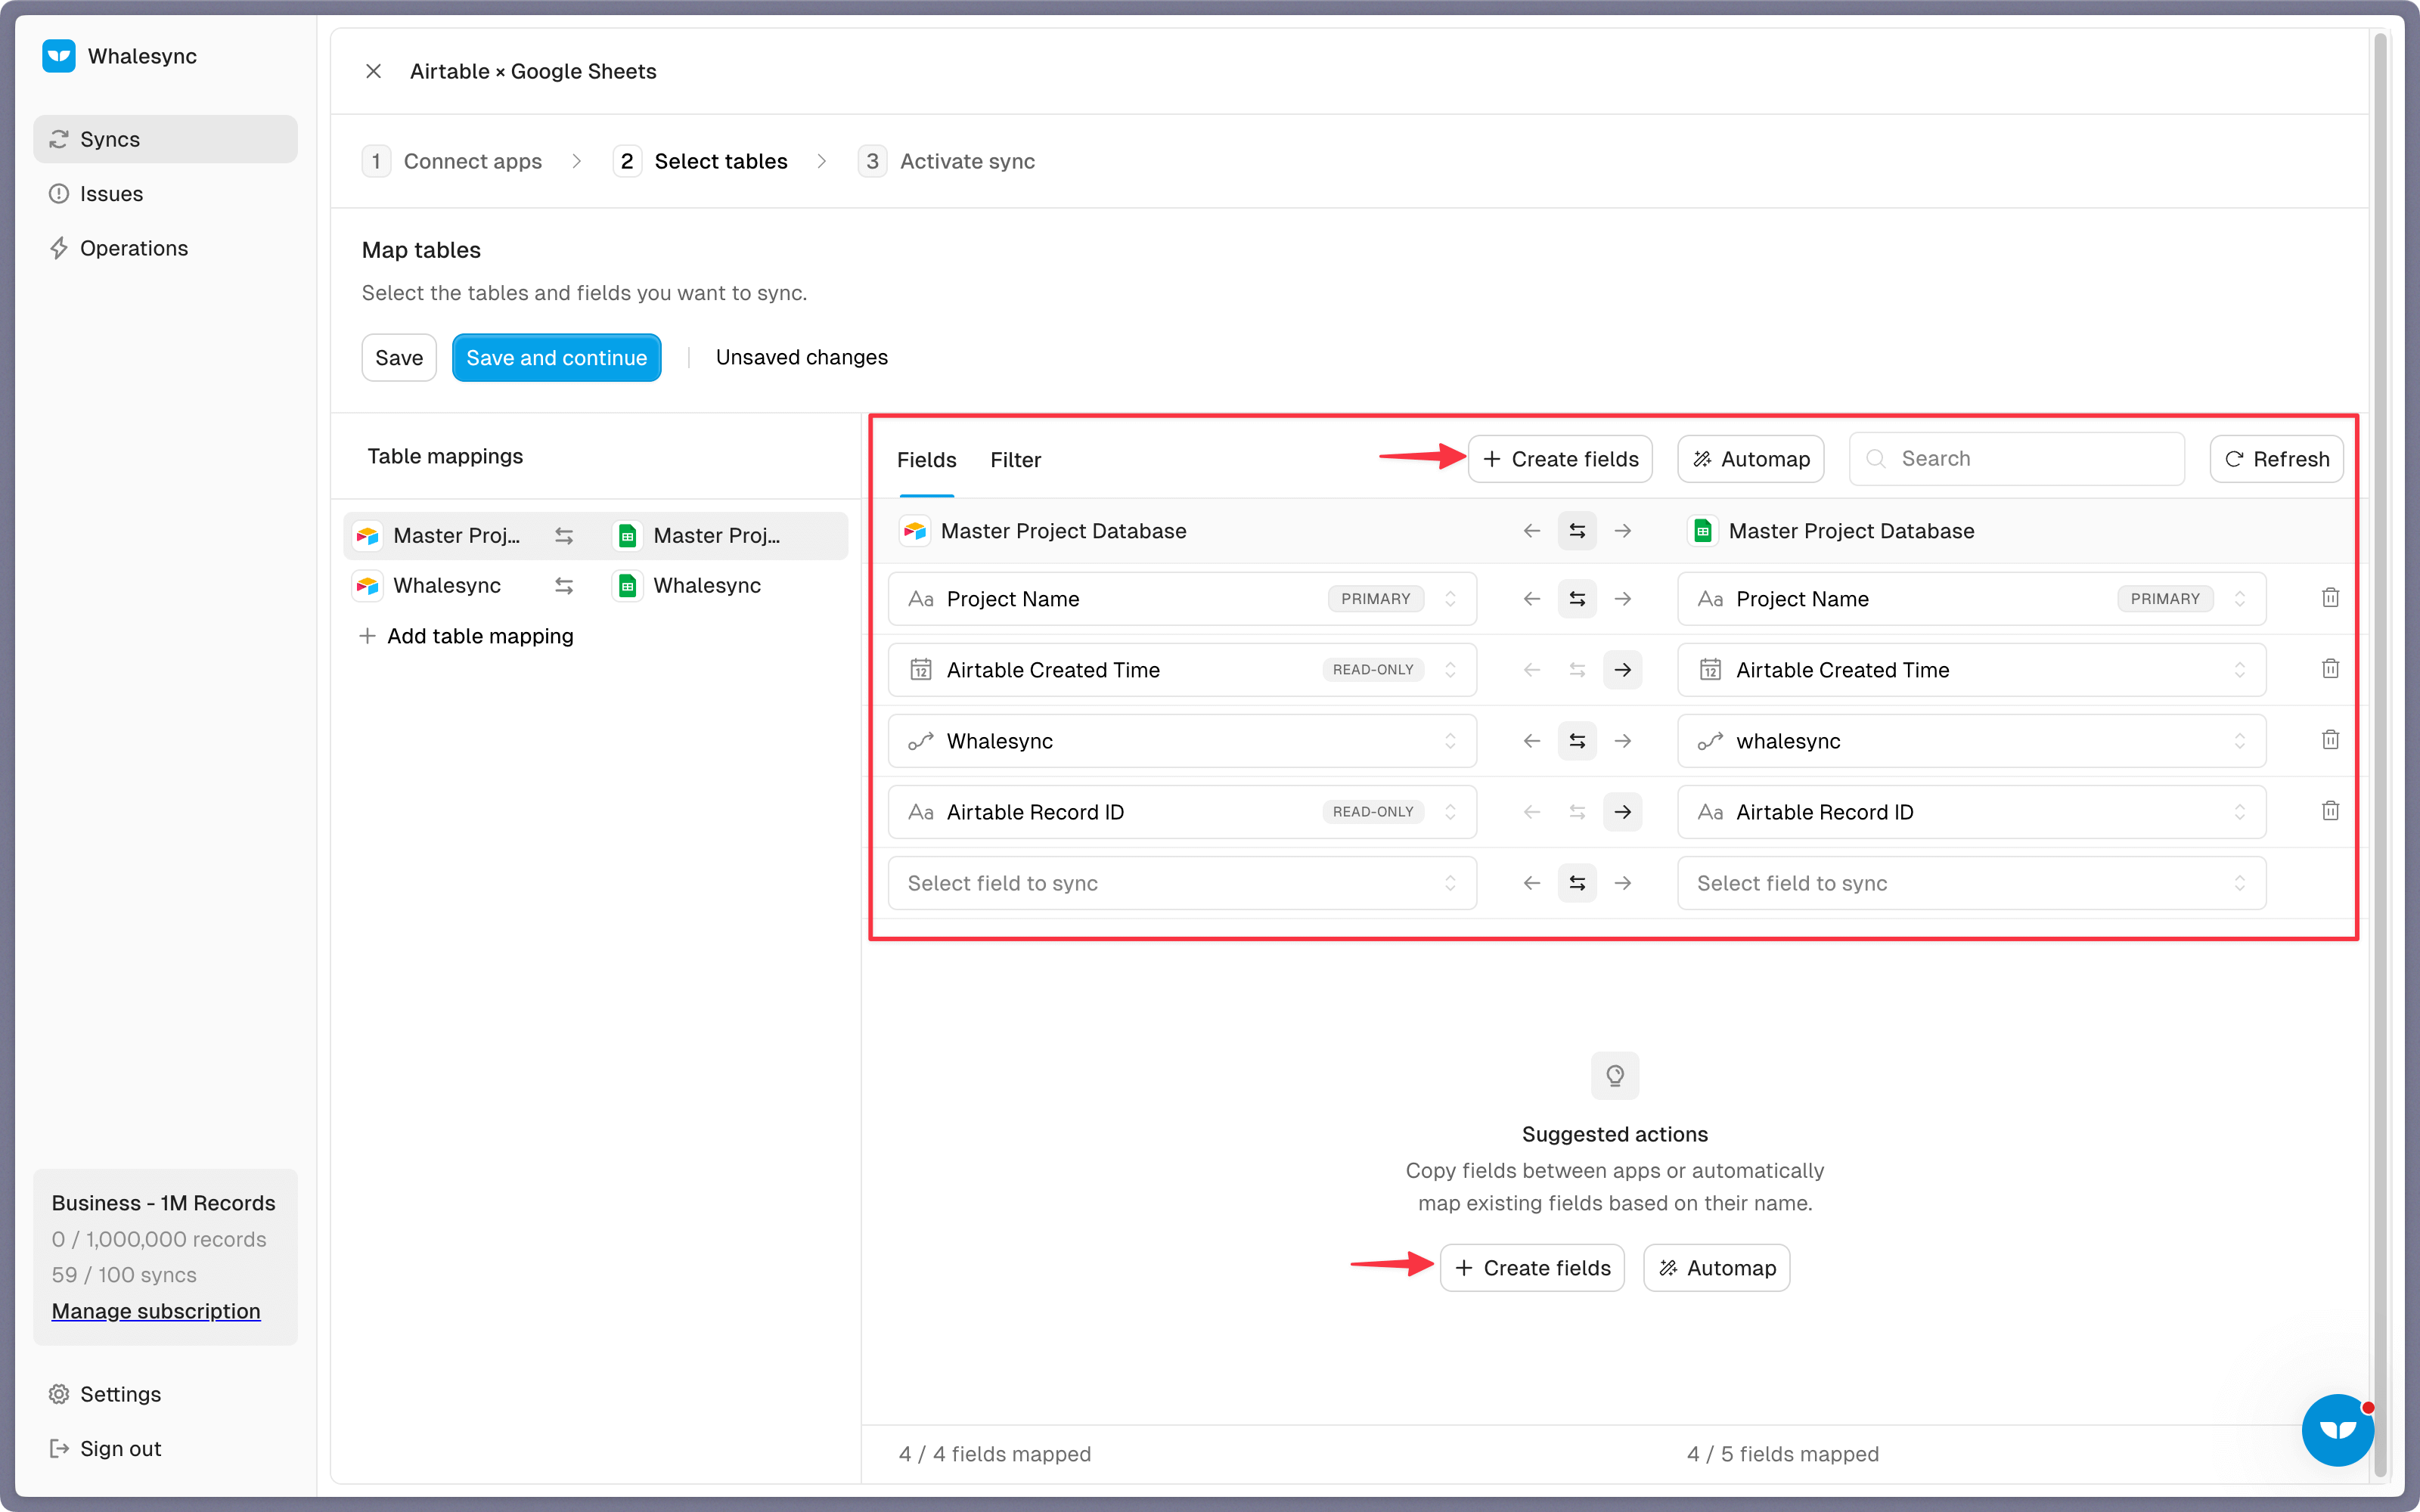The width and height of the screenshot is (2420, 1512).
Task: Open left Select field to sync dropdown
Action: [x=1182, y=883]
